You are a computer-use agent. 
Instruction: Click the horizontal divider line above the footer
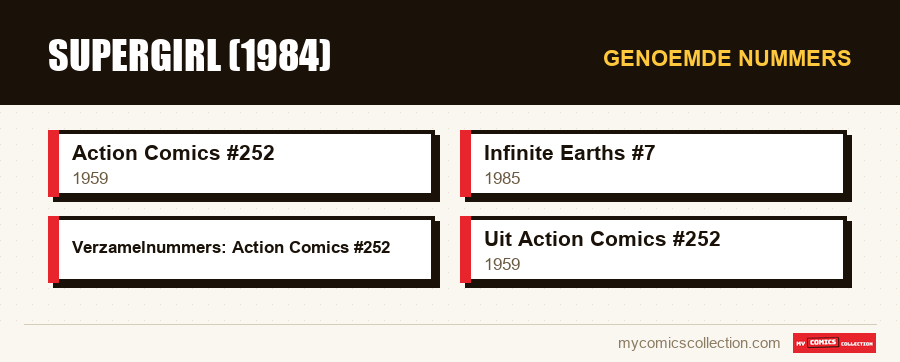(450, 325)
